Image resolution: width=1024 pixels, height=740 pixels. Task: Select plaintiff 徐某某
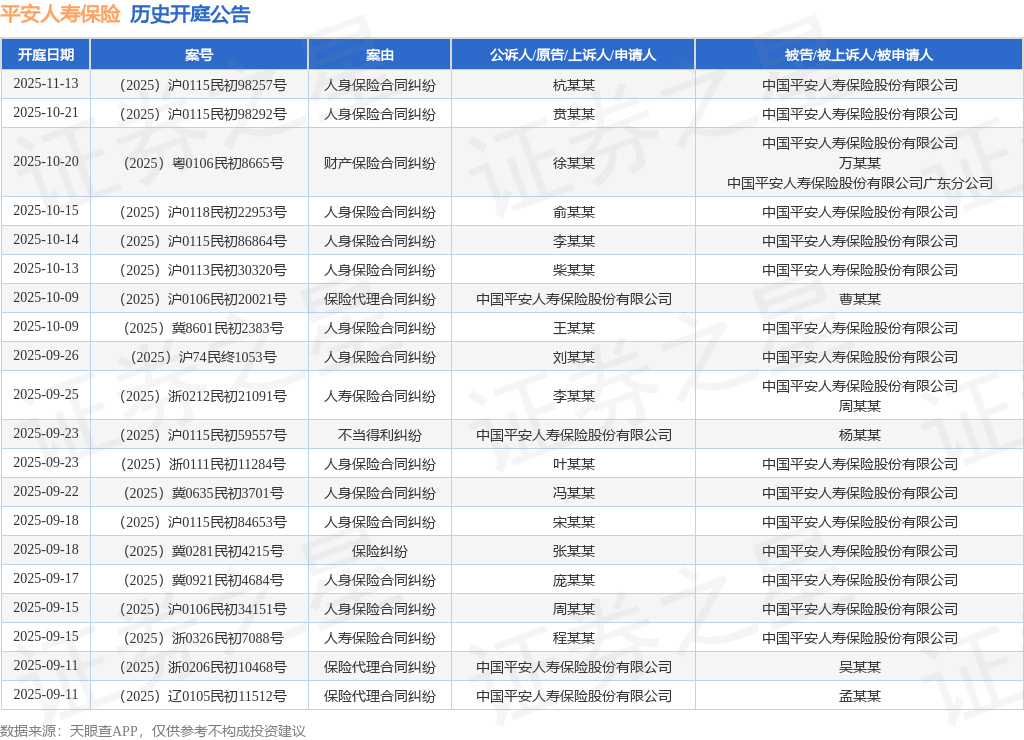[573, 163]
